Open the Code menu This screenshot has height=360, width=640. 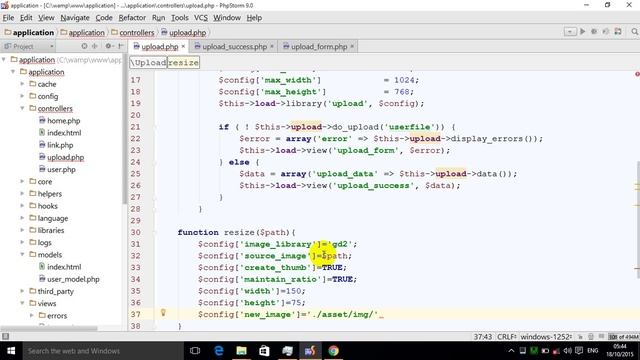104,18
